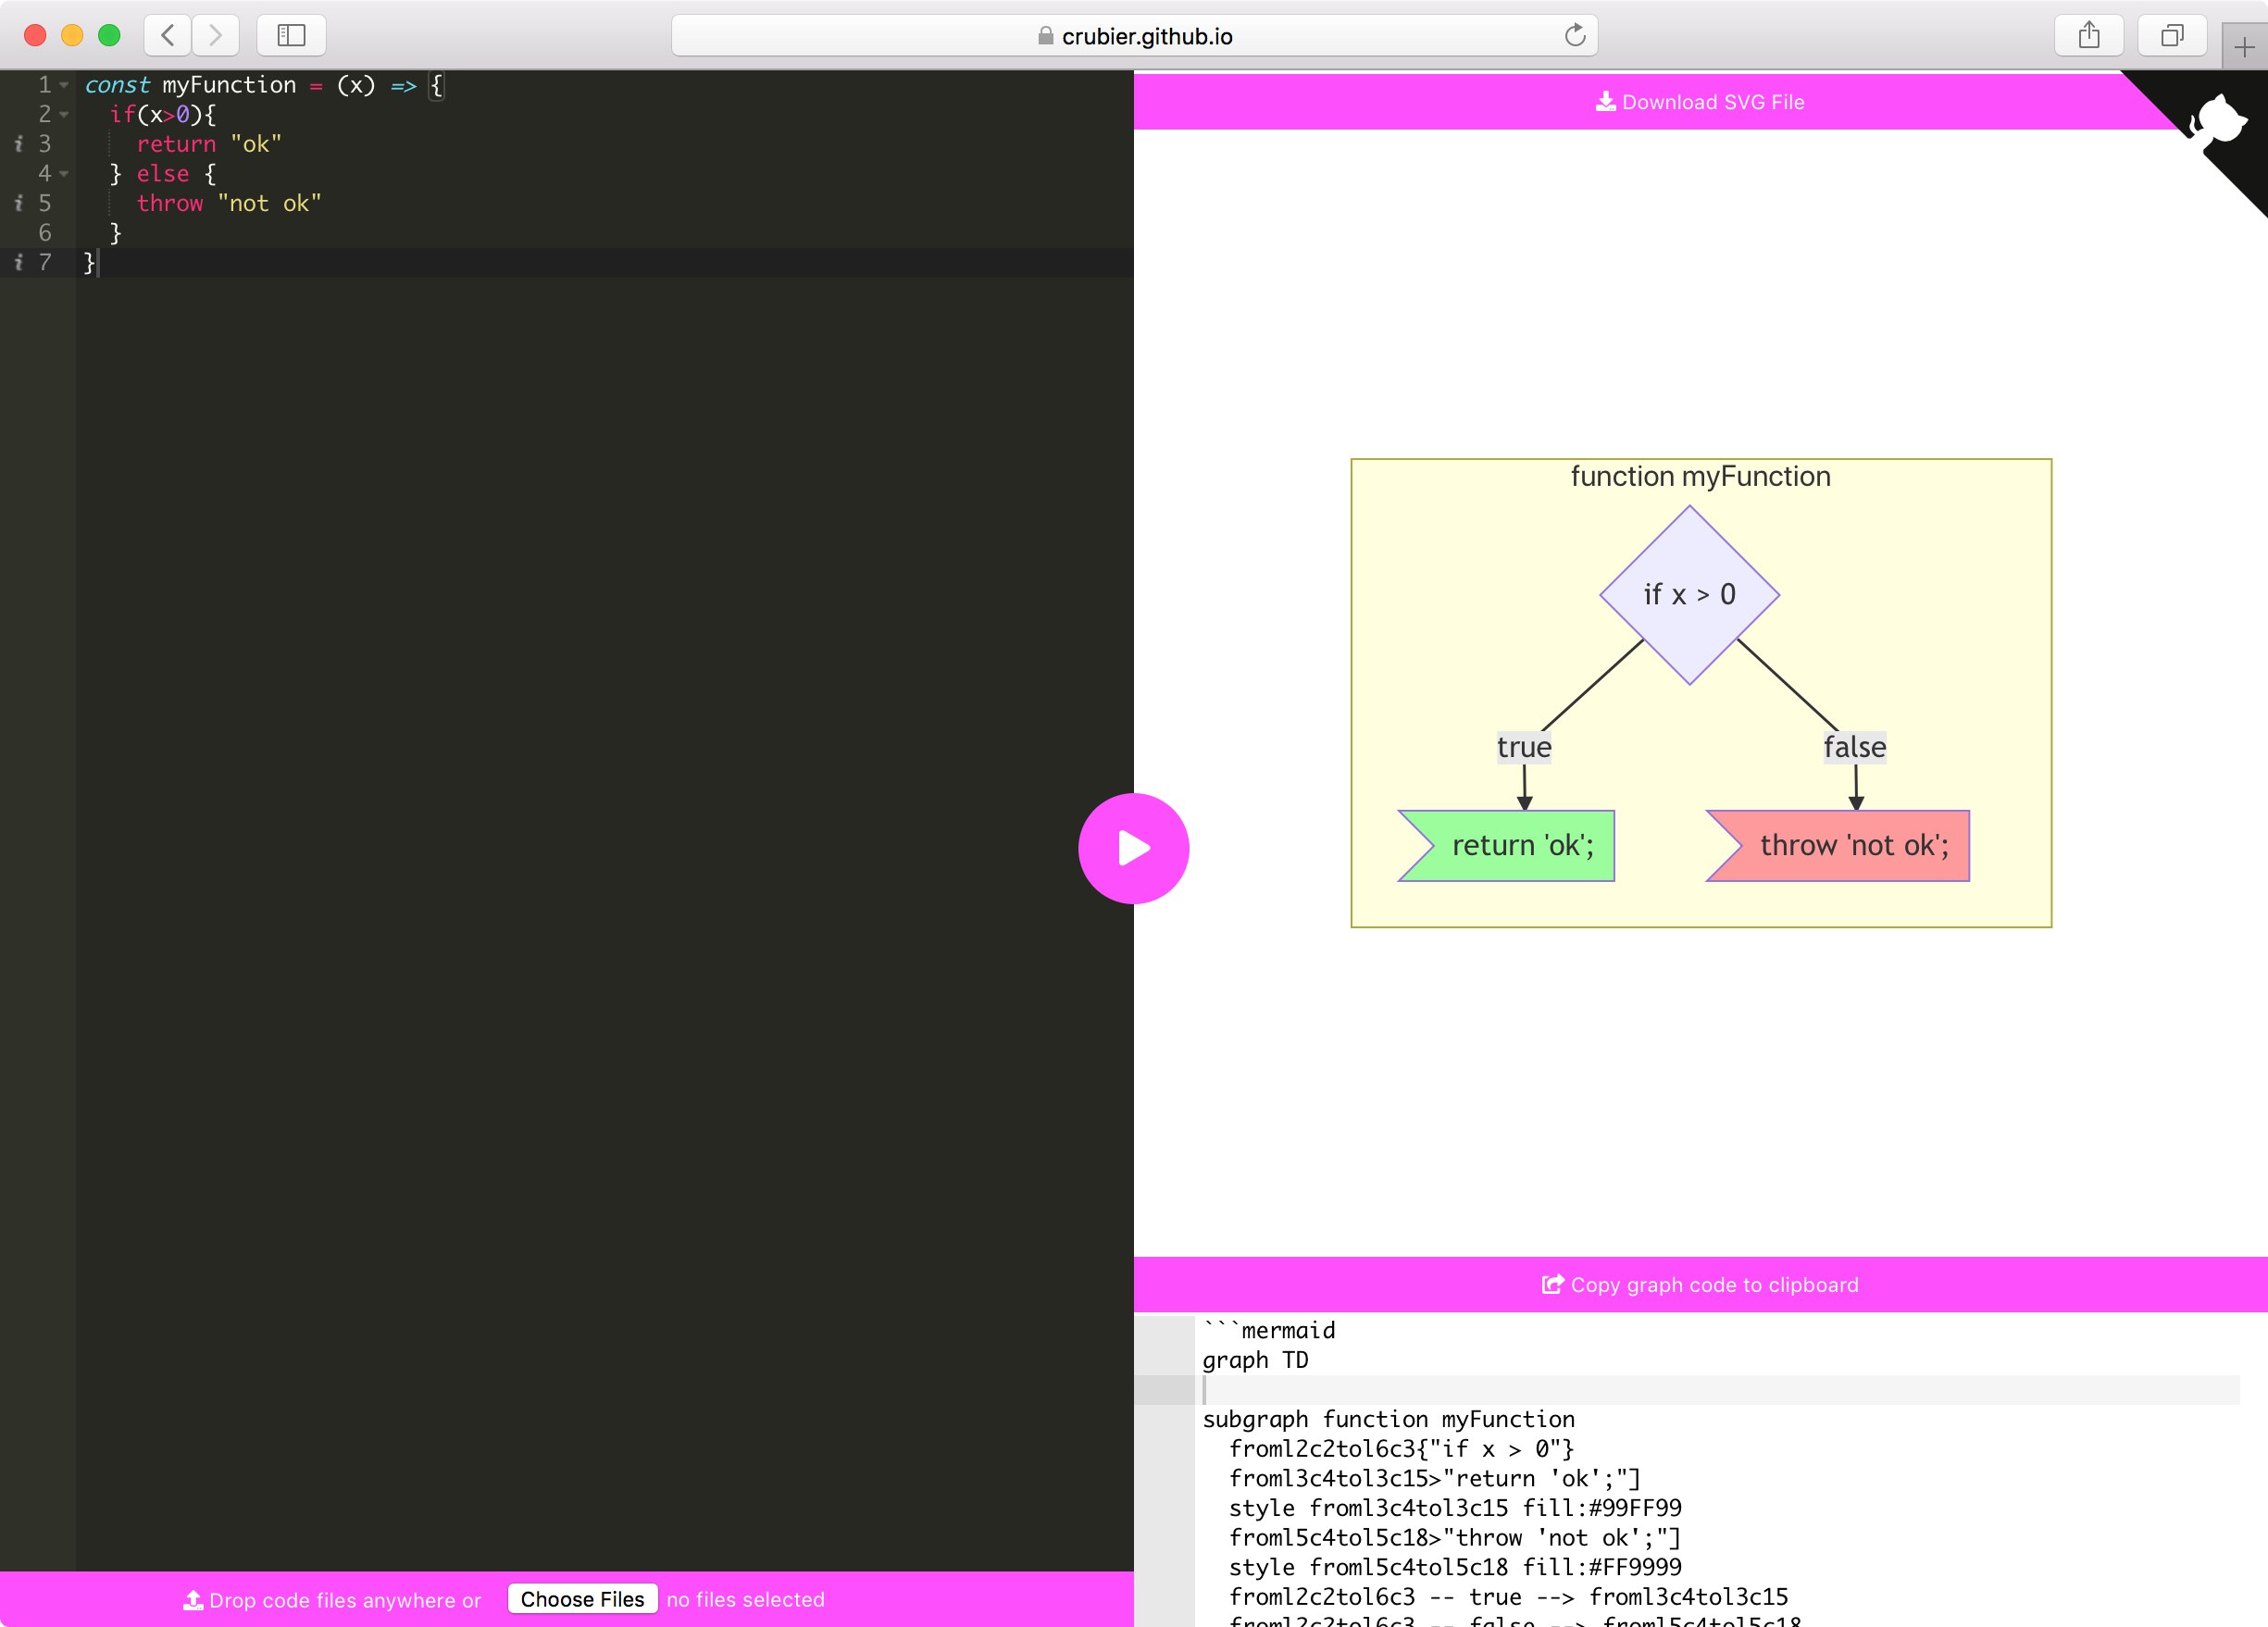This screenshot has width=2268, height=1627.
Task: Click the closing brace on line 7
Action: pos(89,262)
